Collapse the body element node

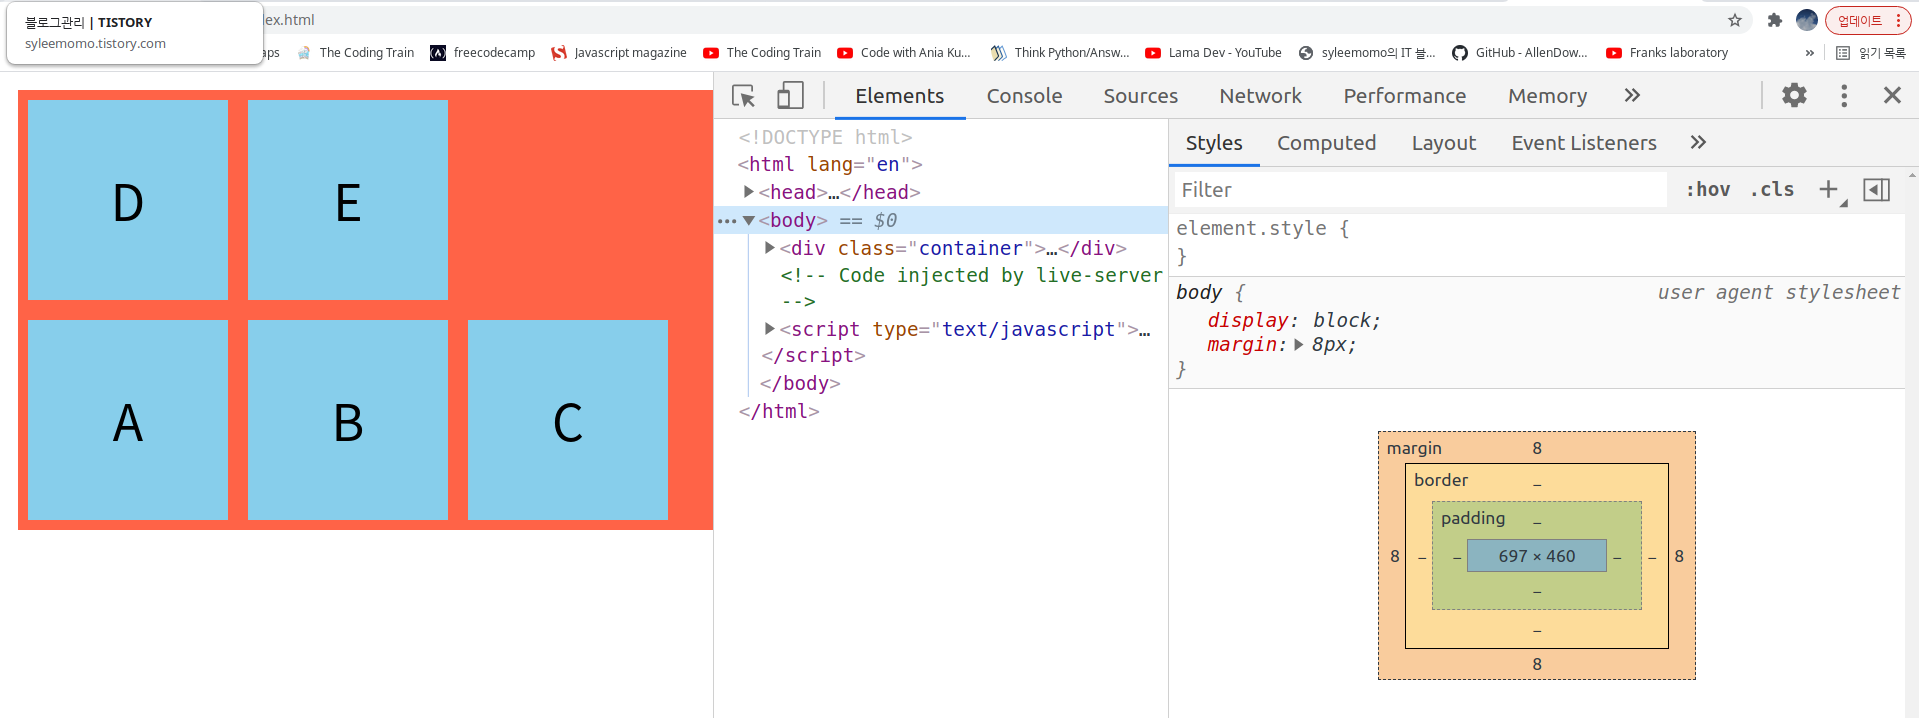748,220
